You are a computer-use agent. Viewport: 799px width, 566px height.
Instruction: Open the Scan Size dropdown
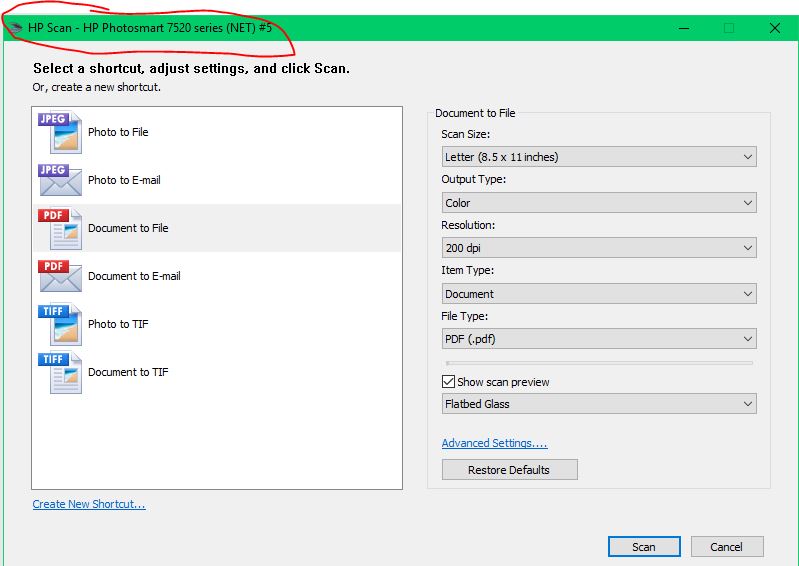(598, 157)
